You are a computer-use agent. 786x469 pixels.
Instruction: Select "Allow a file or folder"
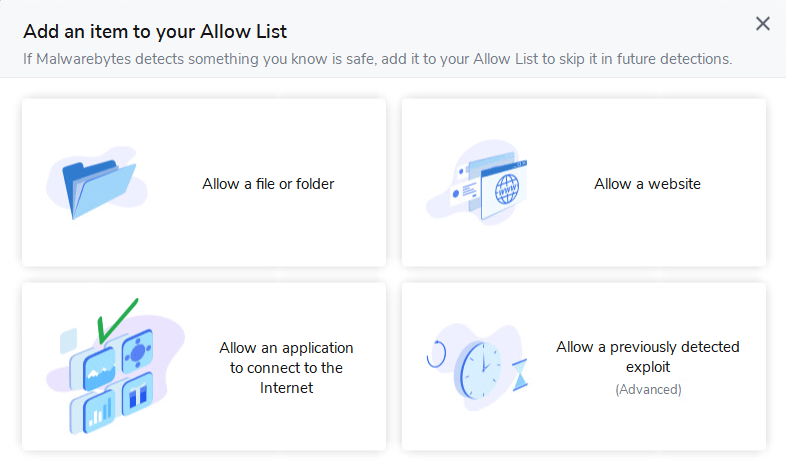[268, 184]
